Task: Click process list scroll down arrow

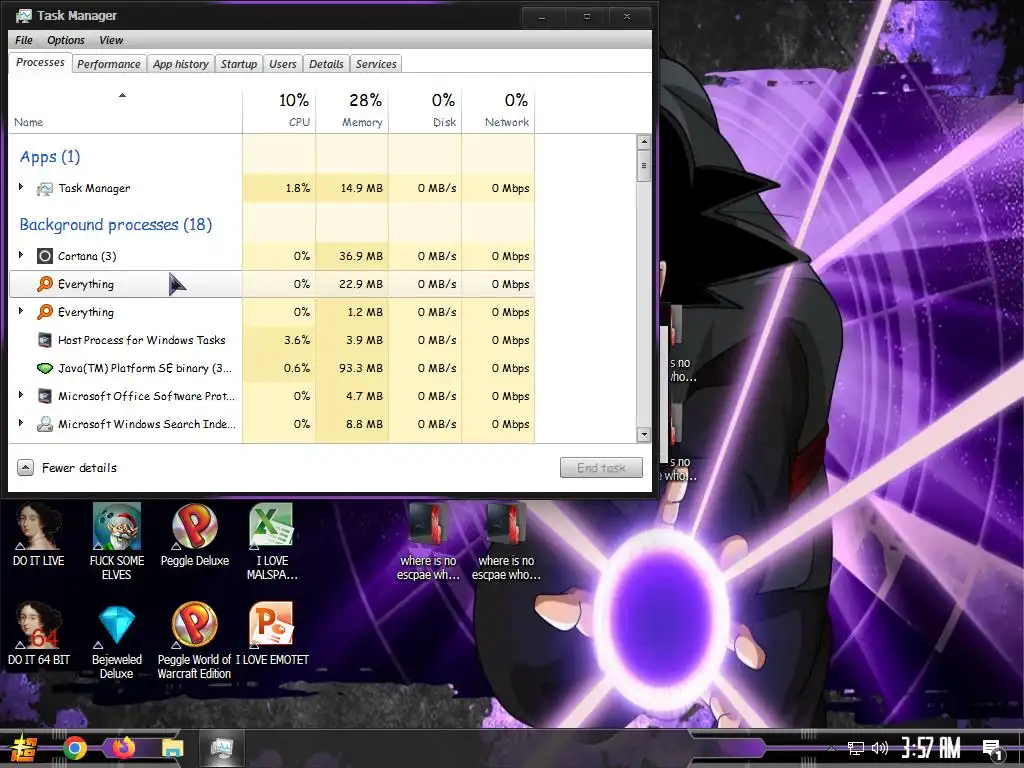Action: point(644,434)
